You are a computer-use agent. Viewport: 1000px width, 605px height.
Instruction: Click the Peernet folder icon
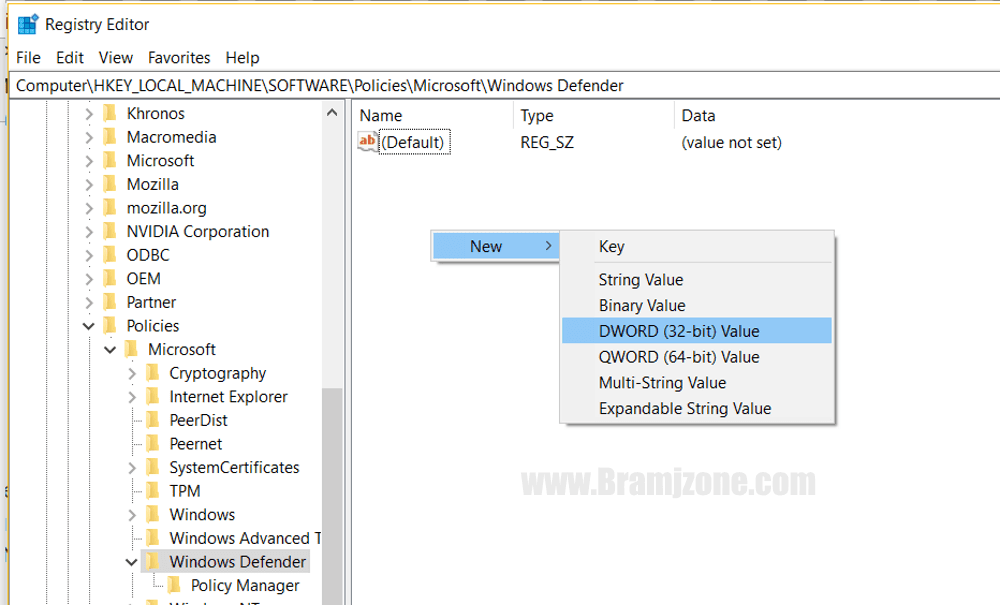point(153,443)
